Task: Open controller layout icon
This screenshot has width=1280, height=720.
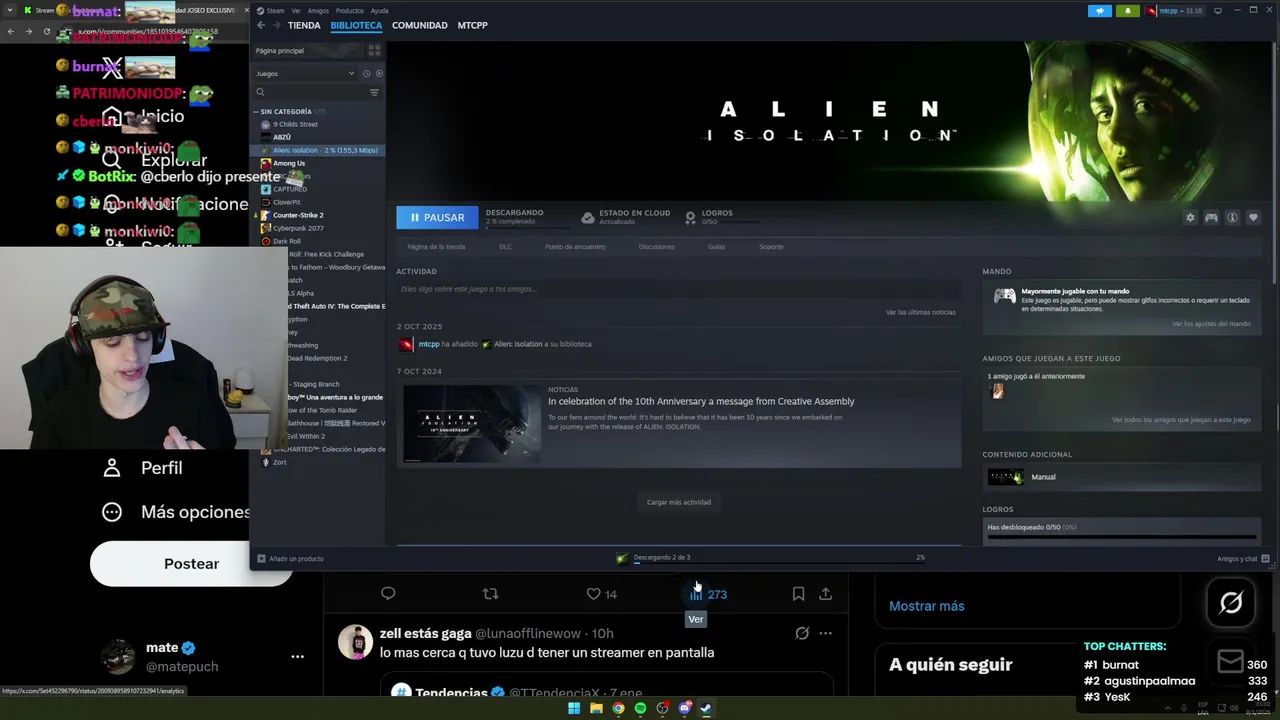Action: coord(1211,217)
